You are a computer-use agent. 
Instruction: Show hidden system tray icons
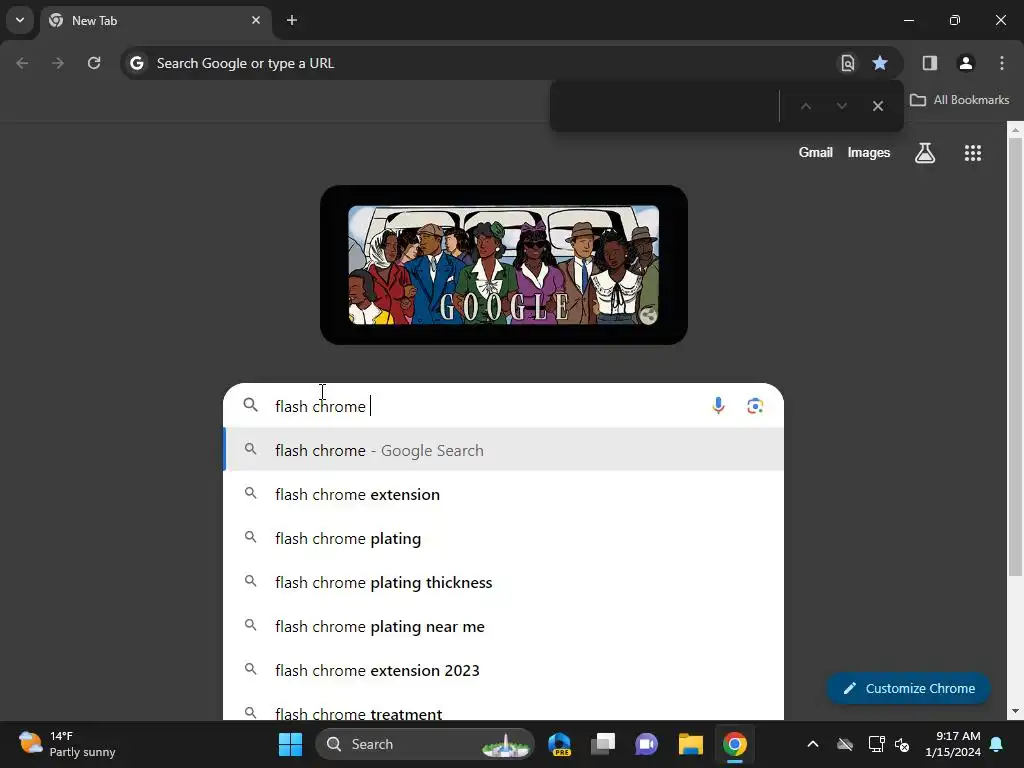(x=812, y=744)
